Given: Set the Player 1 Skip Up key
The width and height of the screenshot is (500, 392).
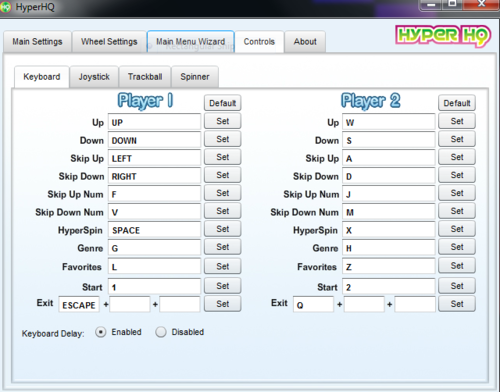Looking at the screenshot, I should click(x=222, y=157).
